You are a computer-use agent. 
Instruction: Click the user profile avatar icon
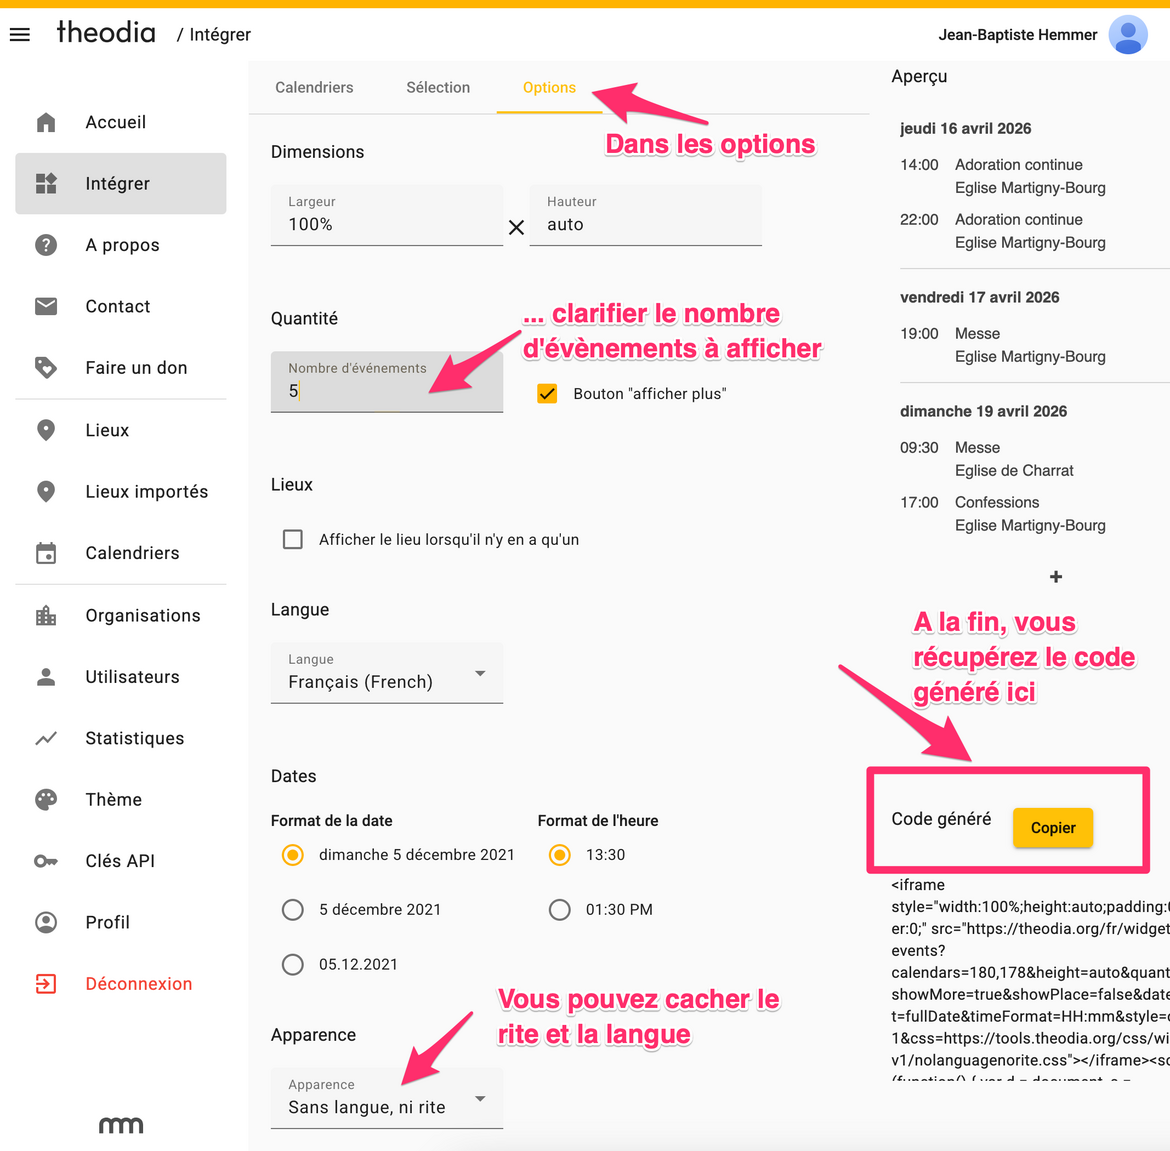(1127, 35)
